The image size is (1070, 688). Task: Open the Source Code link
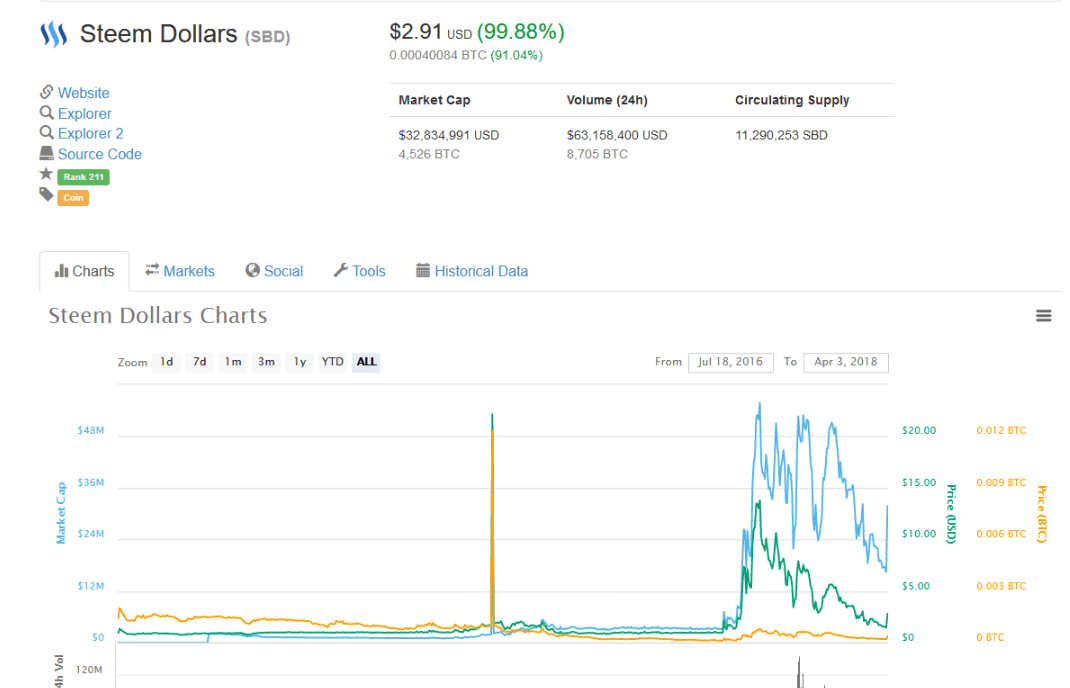click(x=100, y=154)
